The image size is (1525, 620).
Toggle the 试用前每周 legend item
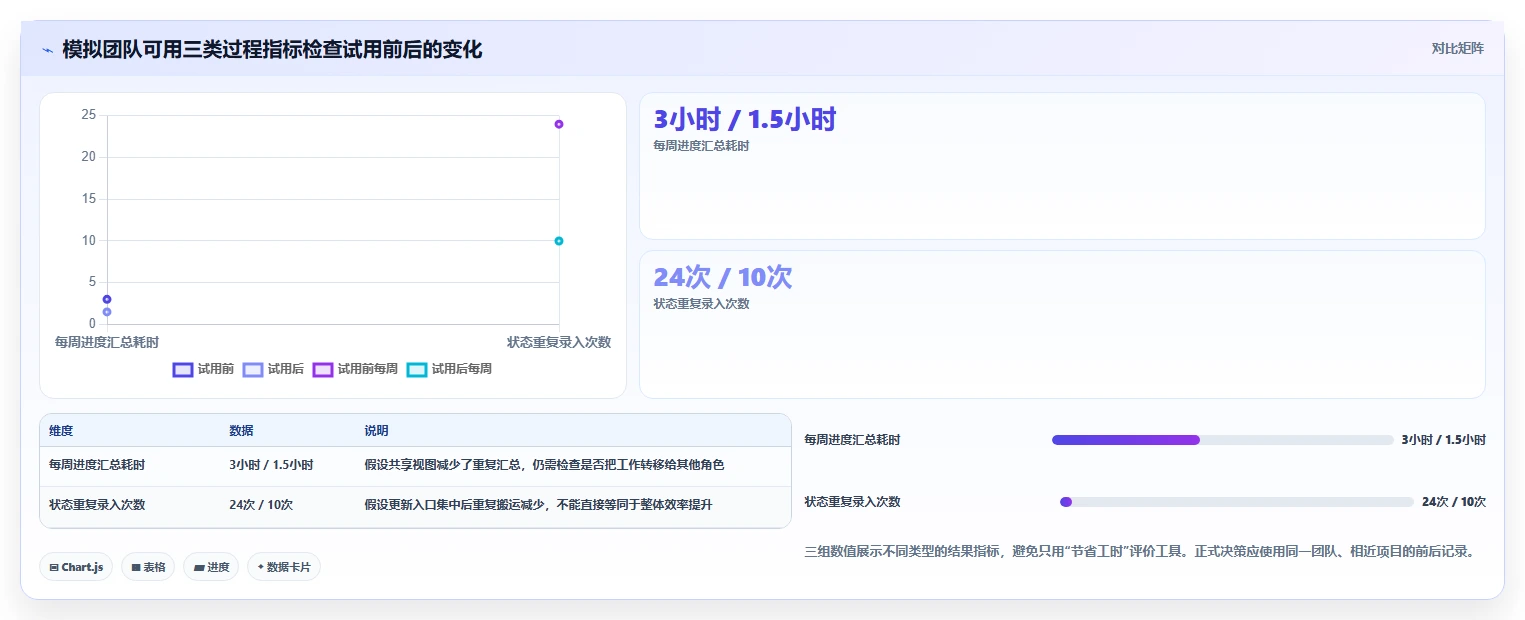(x=355, y=369)
